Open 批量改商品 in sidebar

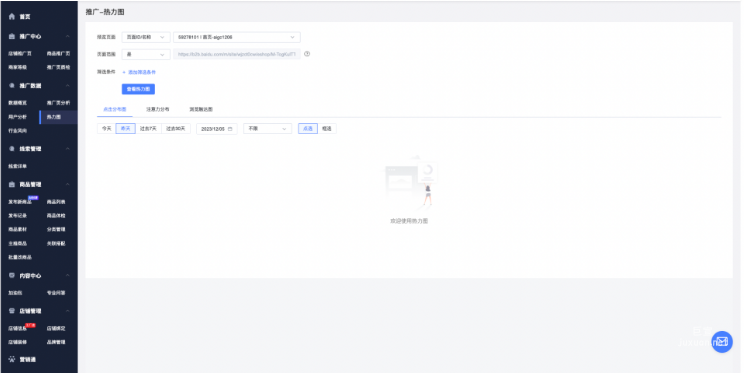coord(20,257)
